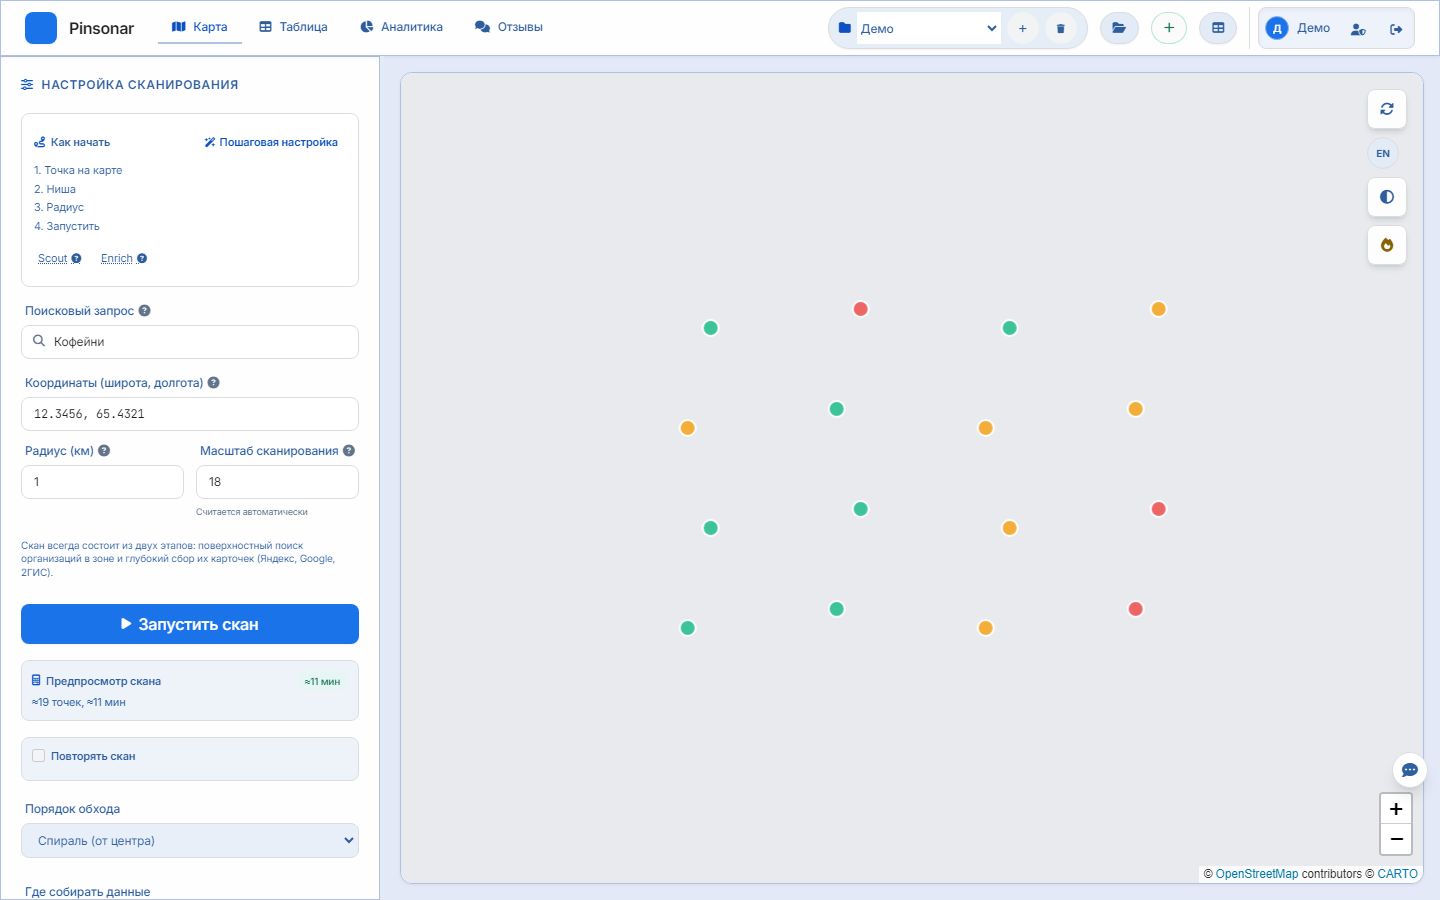Image resolution: width=1440 pixels, height=900 pixels.
Task: Click the Запустить скан button
Action: coord(190,624)
